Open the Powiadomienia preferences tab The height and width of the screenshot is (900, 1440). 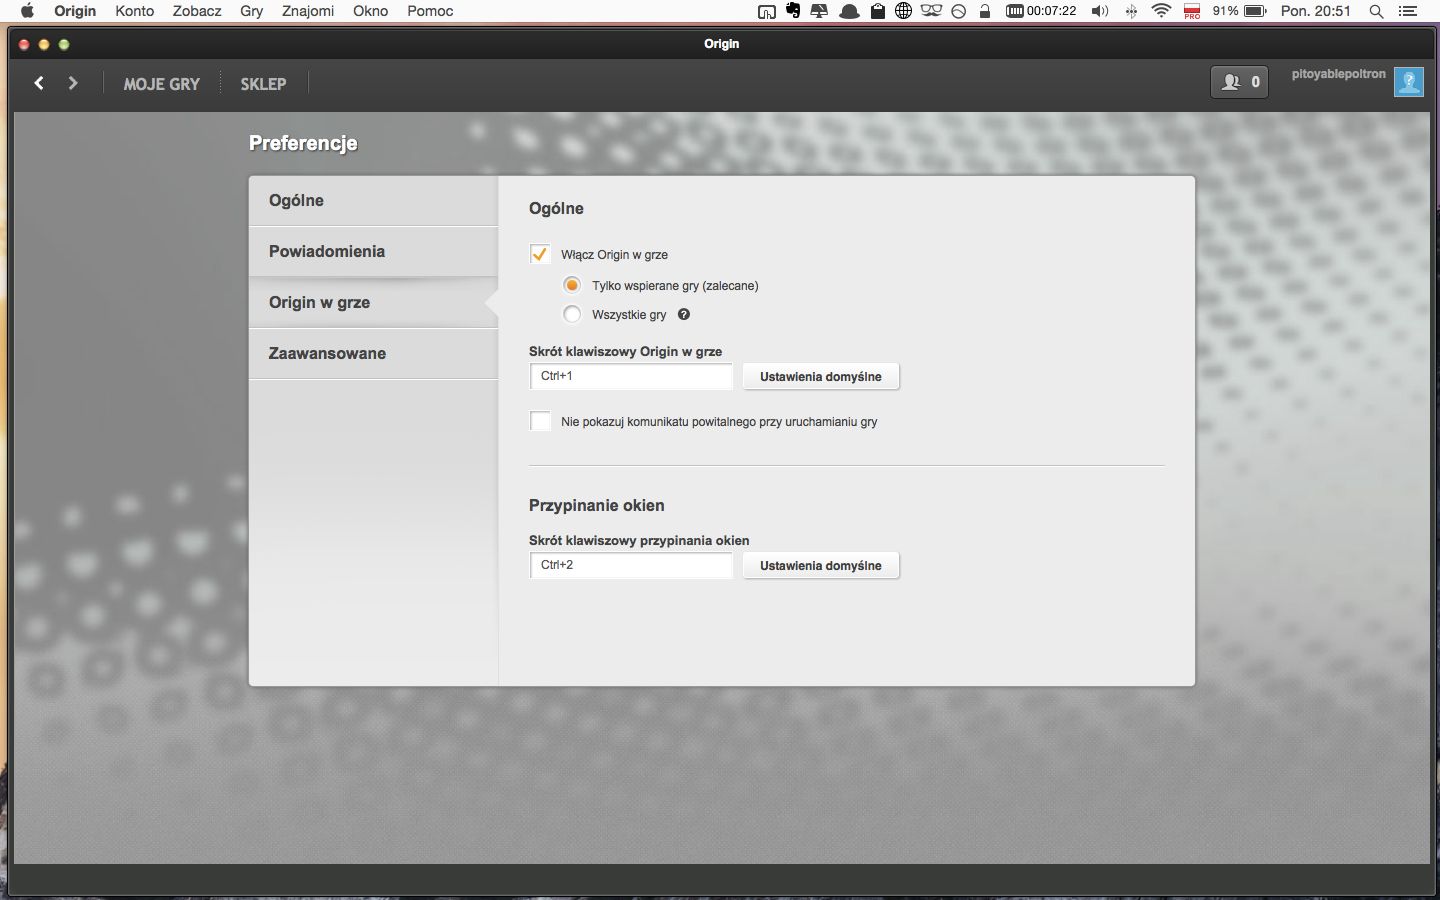[x=373, y=251]
